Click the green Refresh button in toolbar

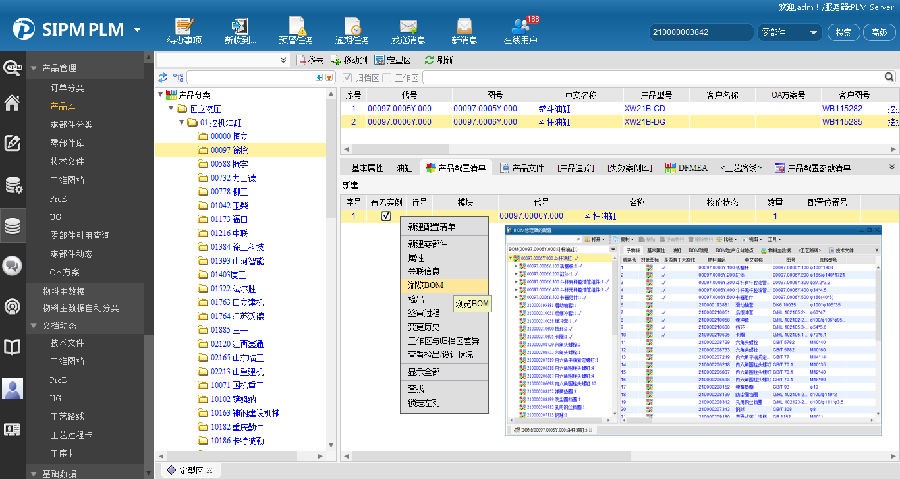439,60
